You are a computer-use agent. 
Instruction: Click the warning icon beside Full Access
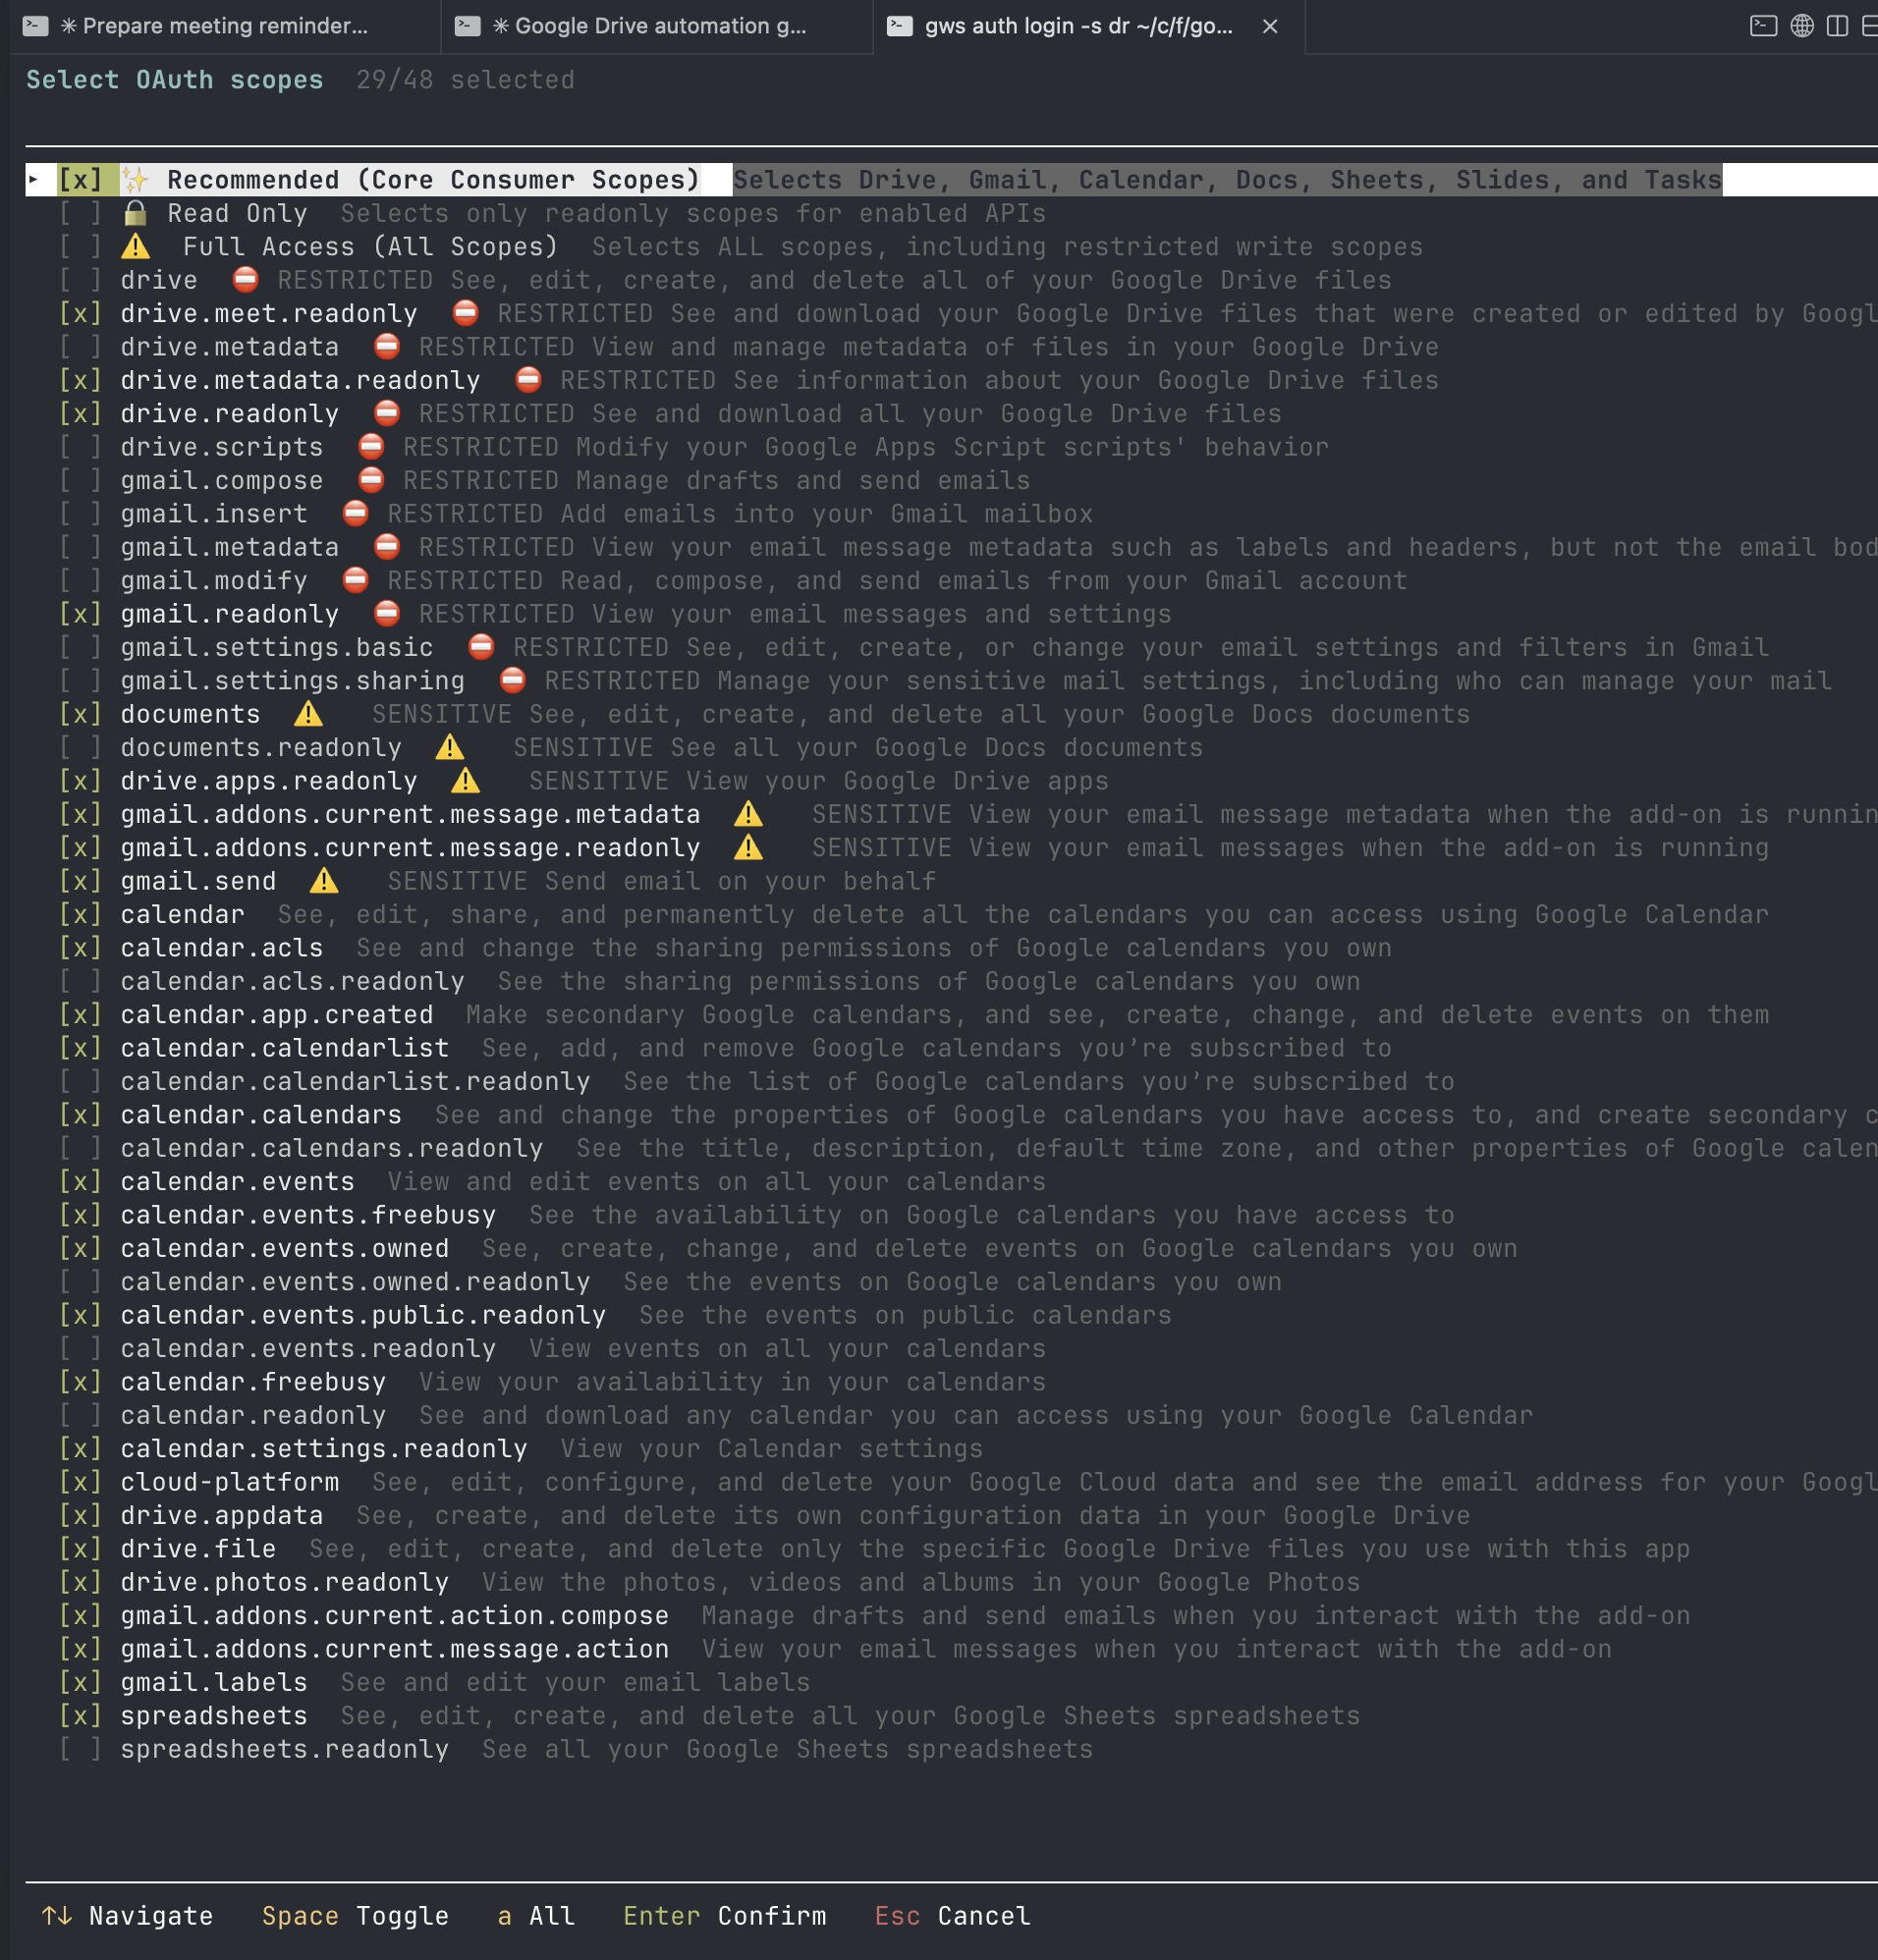point(137,246)
